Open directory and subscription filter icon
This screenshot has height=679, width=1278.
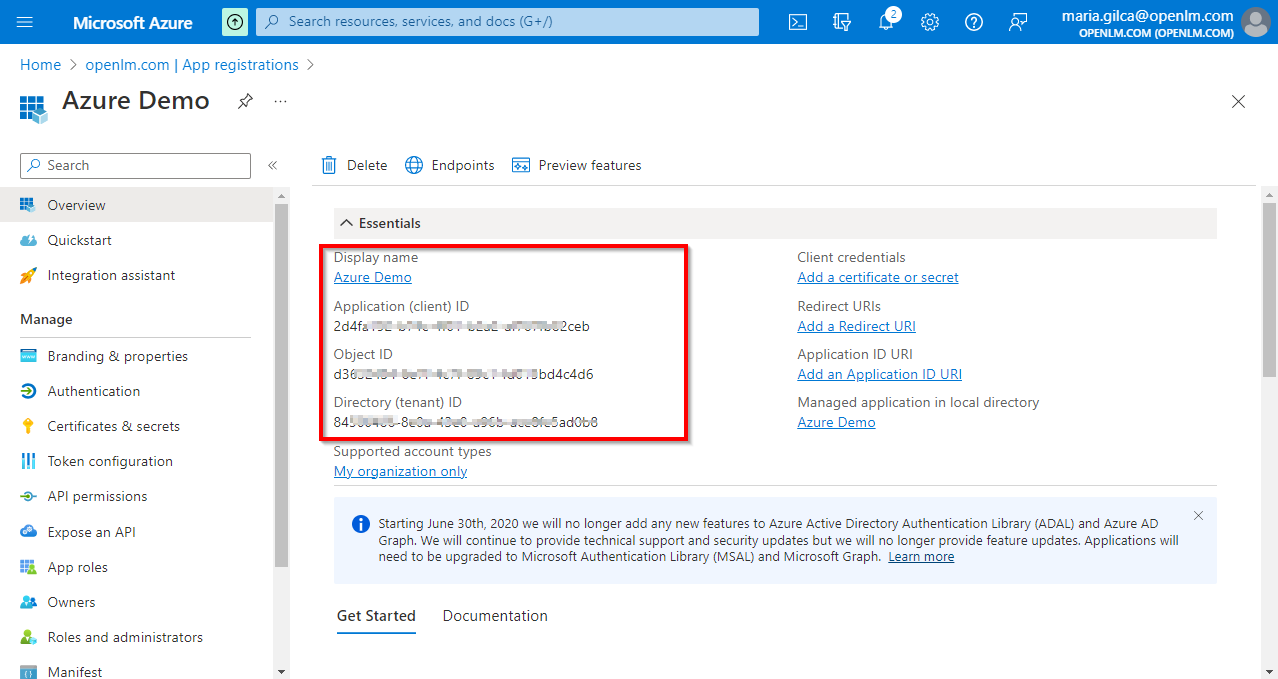(842, 22)
